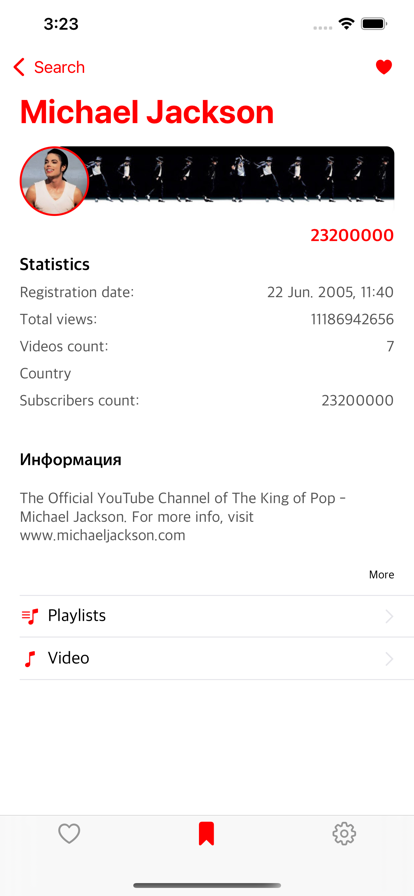Click the playlist music note icon
This screenshot has height=896, width=414.
[30, 616]
